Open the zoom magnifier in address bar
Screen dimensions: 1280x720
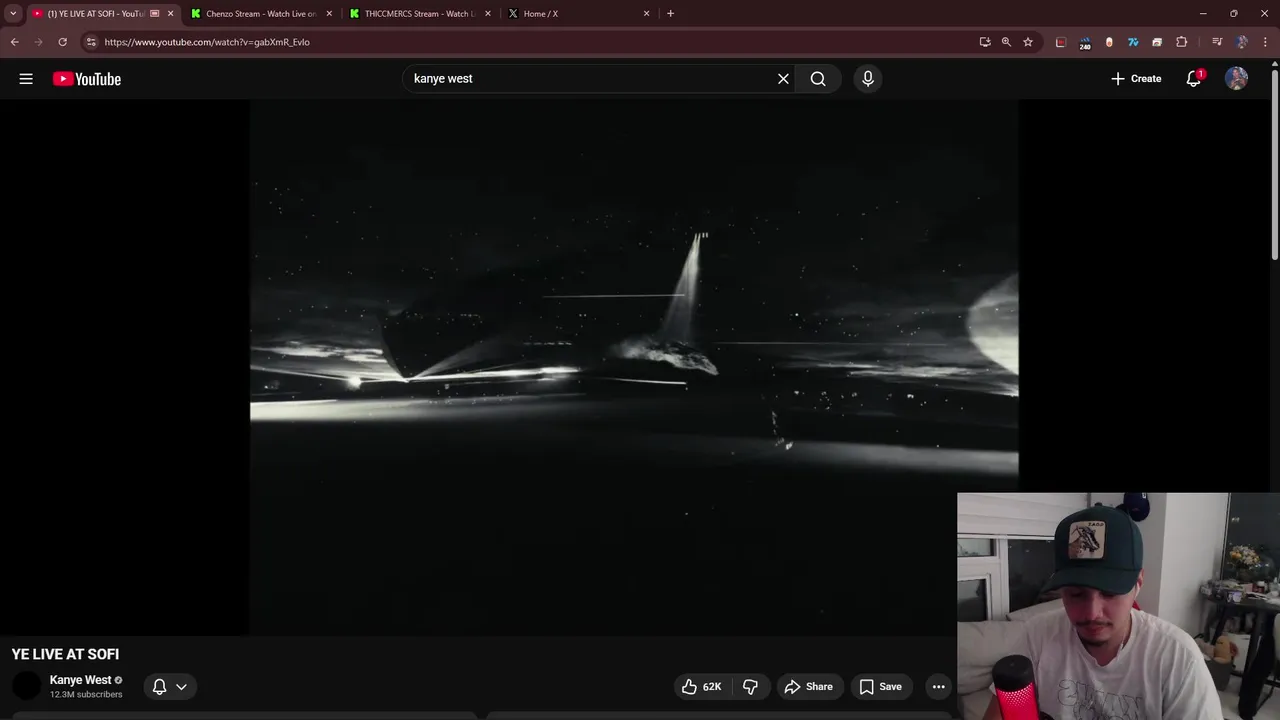(x=1006, y=42)
